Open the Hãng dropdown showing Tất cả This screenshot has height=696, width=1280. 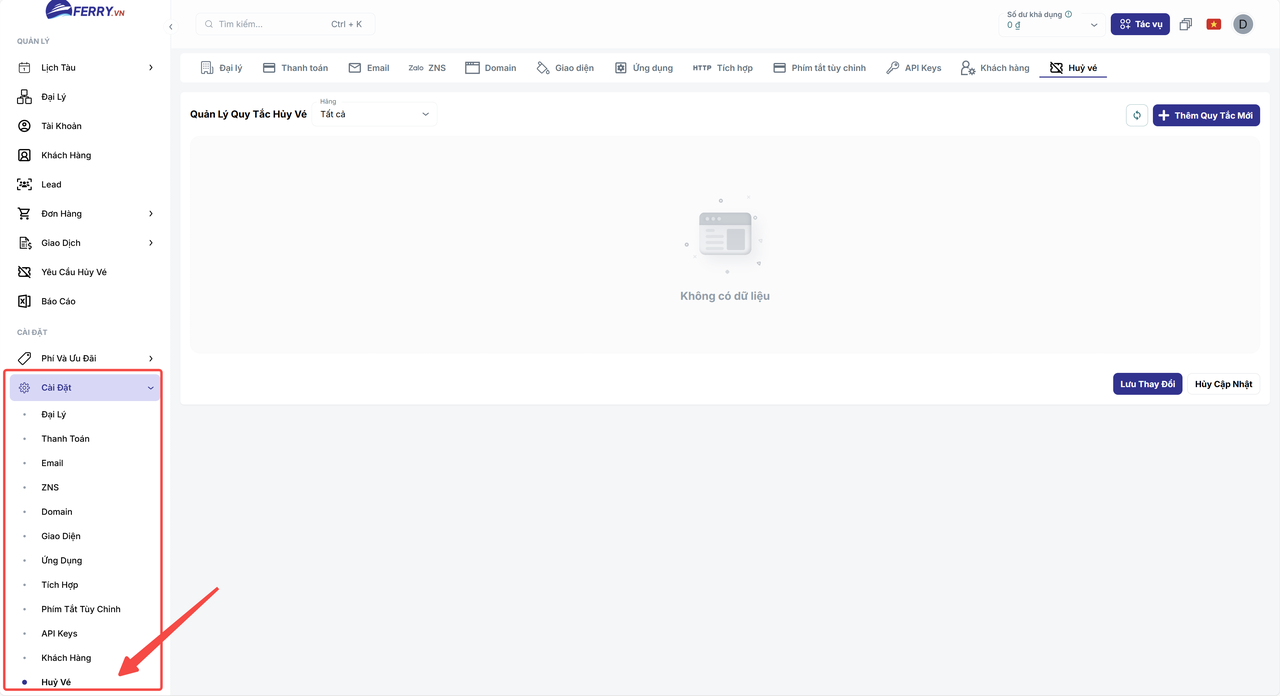376,113
